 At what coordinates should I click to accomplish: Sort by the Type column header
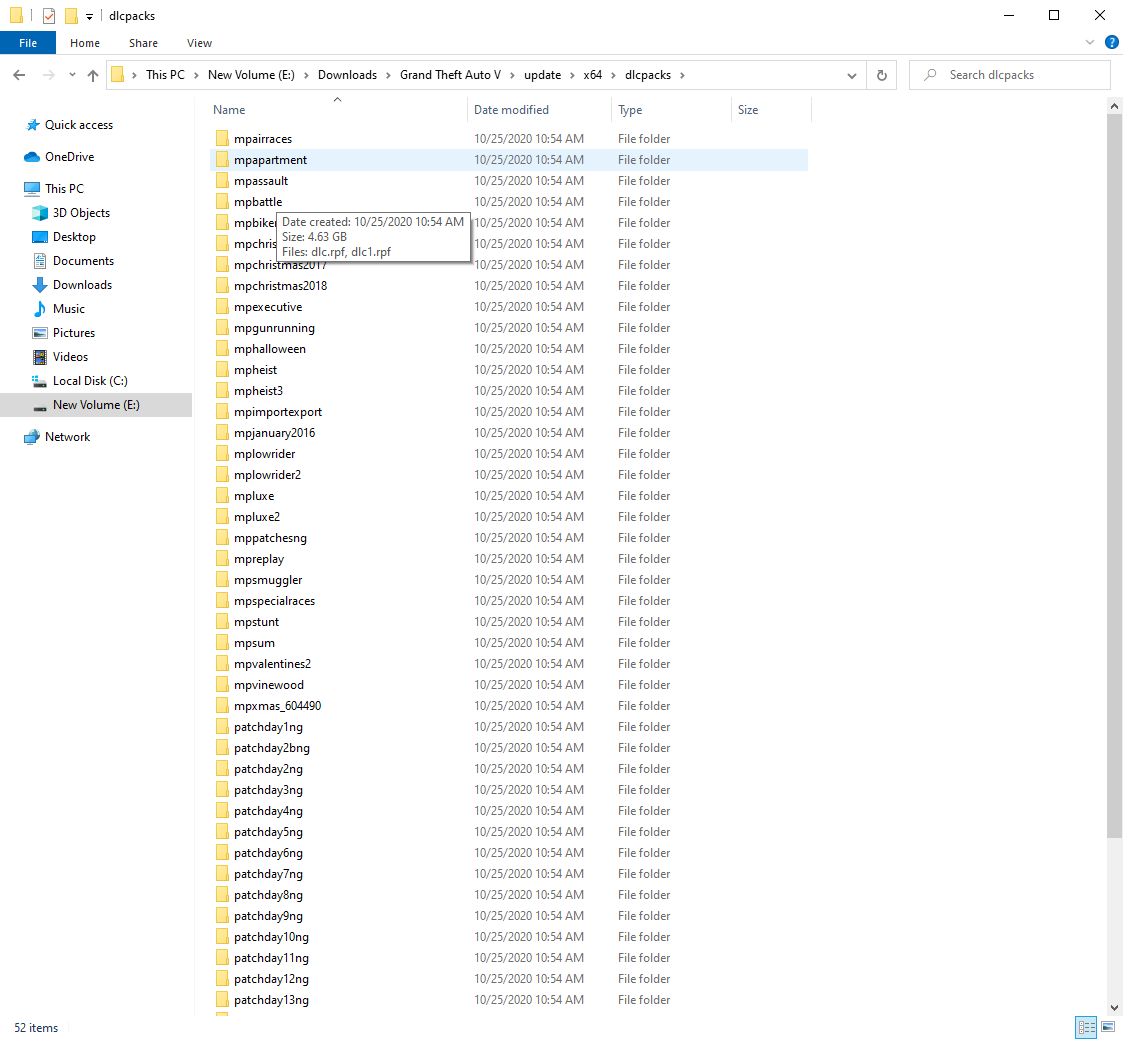(671, 110)
